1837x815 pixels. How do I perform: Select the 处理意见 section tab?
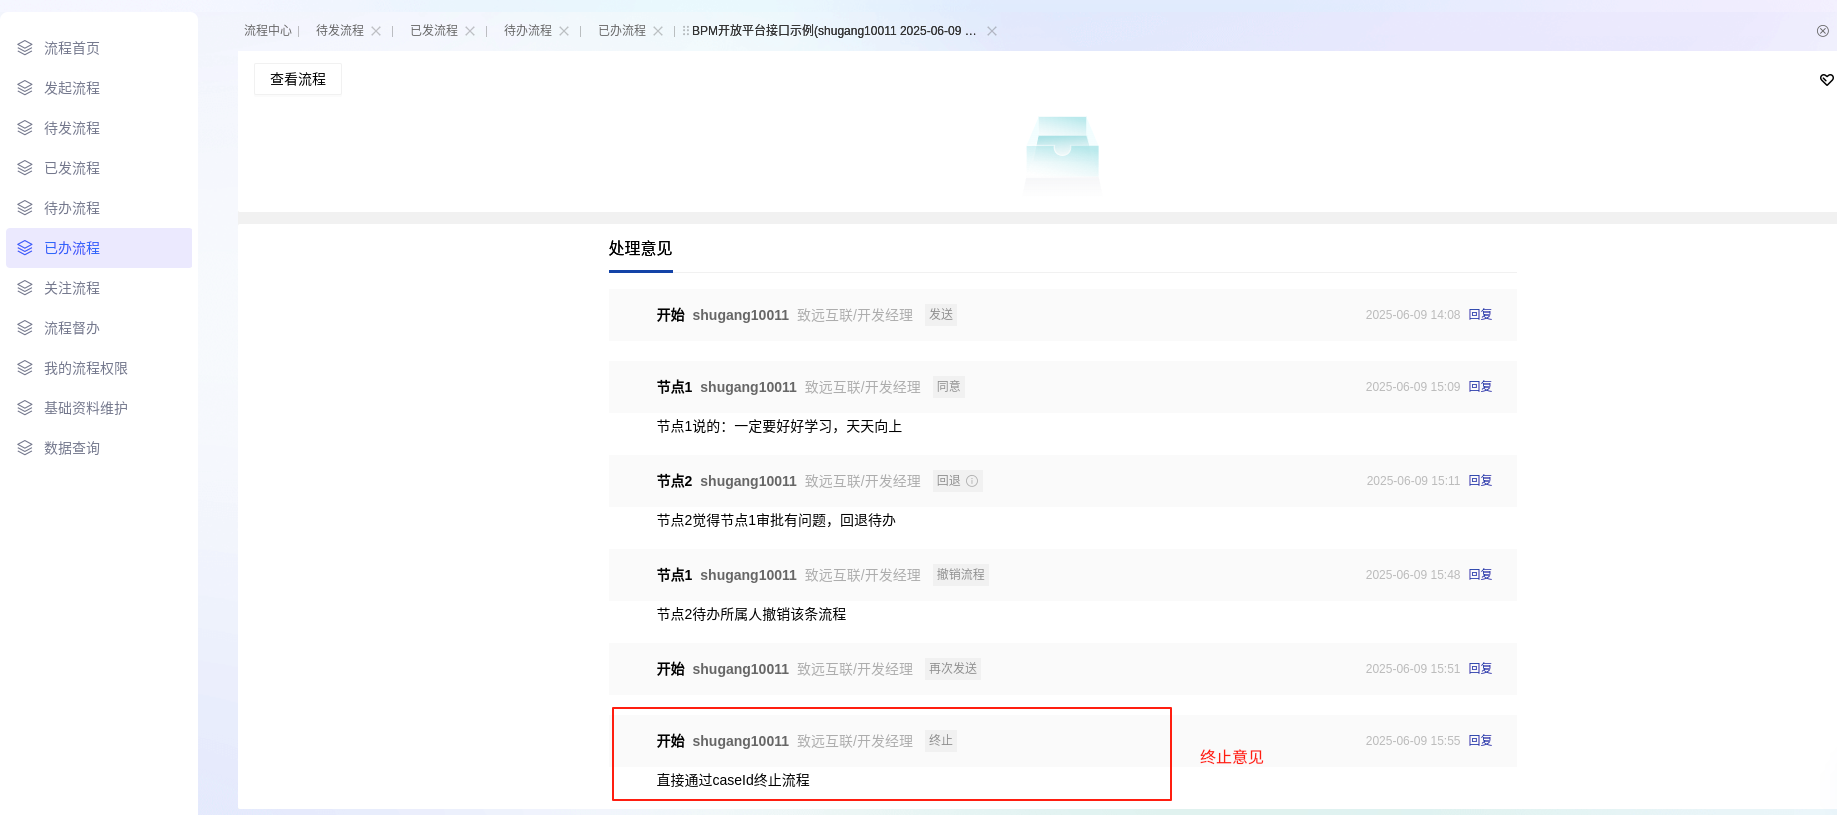pos(640,249)
